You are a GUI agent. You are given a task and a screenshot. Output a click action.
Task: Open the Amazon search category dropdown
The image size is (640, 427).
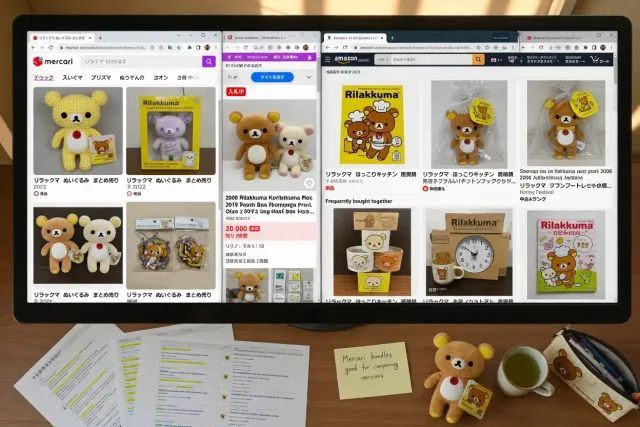pyautogui.click(x=382, y=60)
